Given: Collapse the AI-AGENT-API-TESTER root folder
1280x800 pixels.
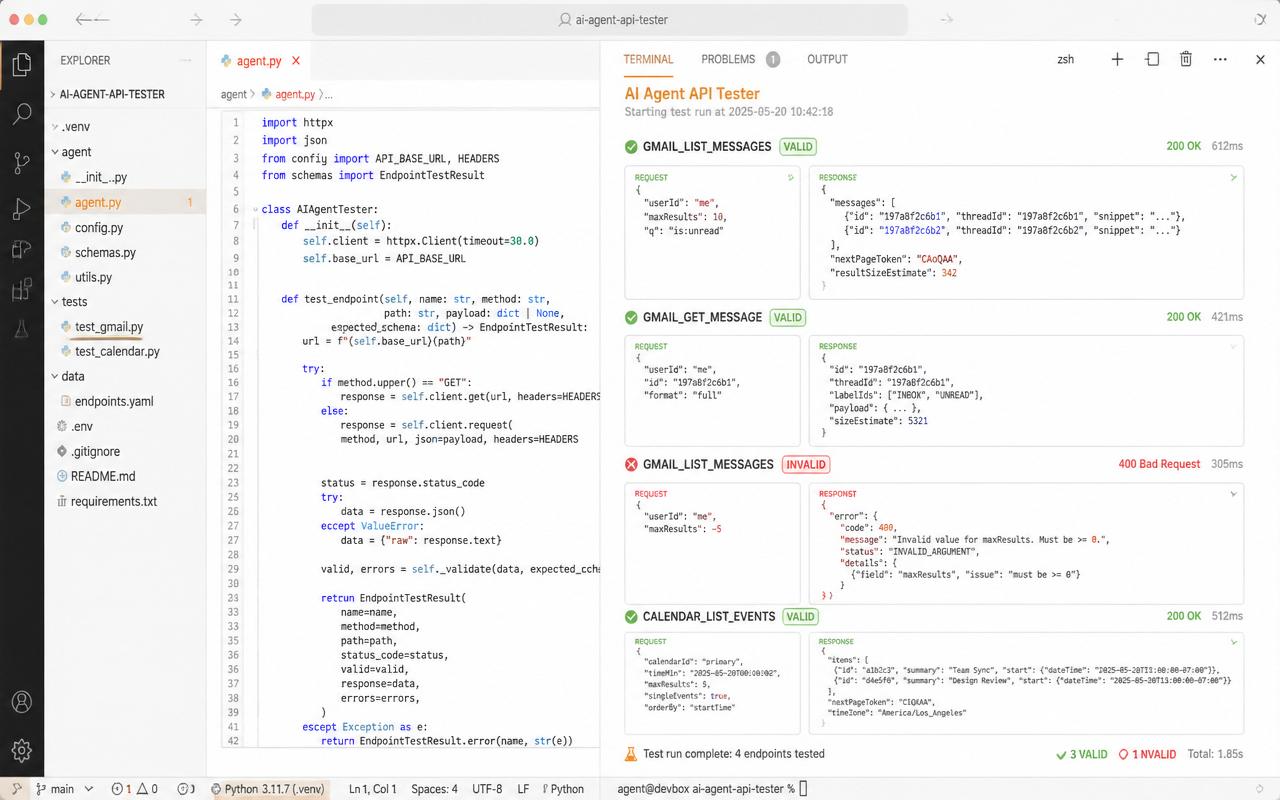Looking at the screenshot, I should tap(51, 94).
